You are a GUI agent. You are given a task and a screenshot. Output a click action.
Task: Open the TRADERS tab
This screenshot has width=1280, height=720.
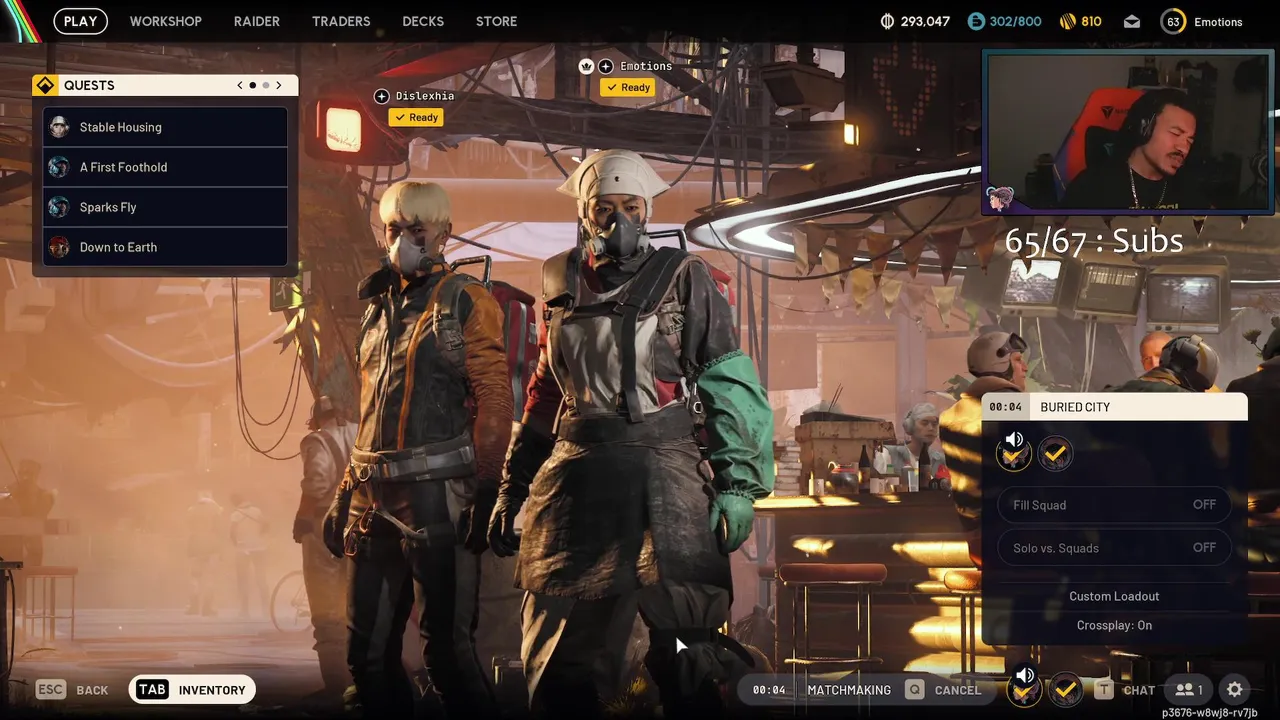point(341,21)
